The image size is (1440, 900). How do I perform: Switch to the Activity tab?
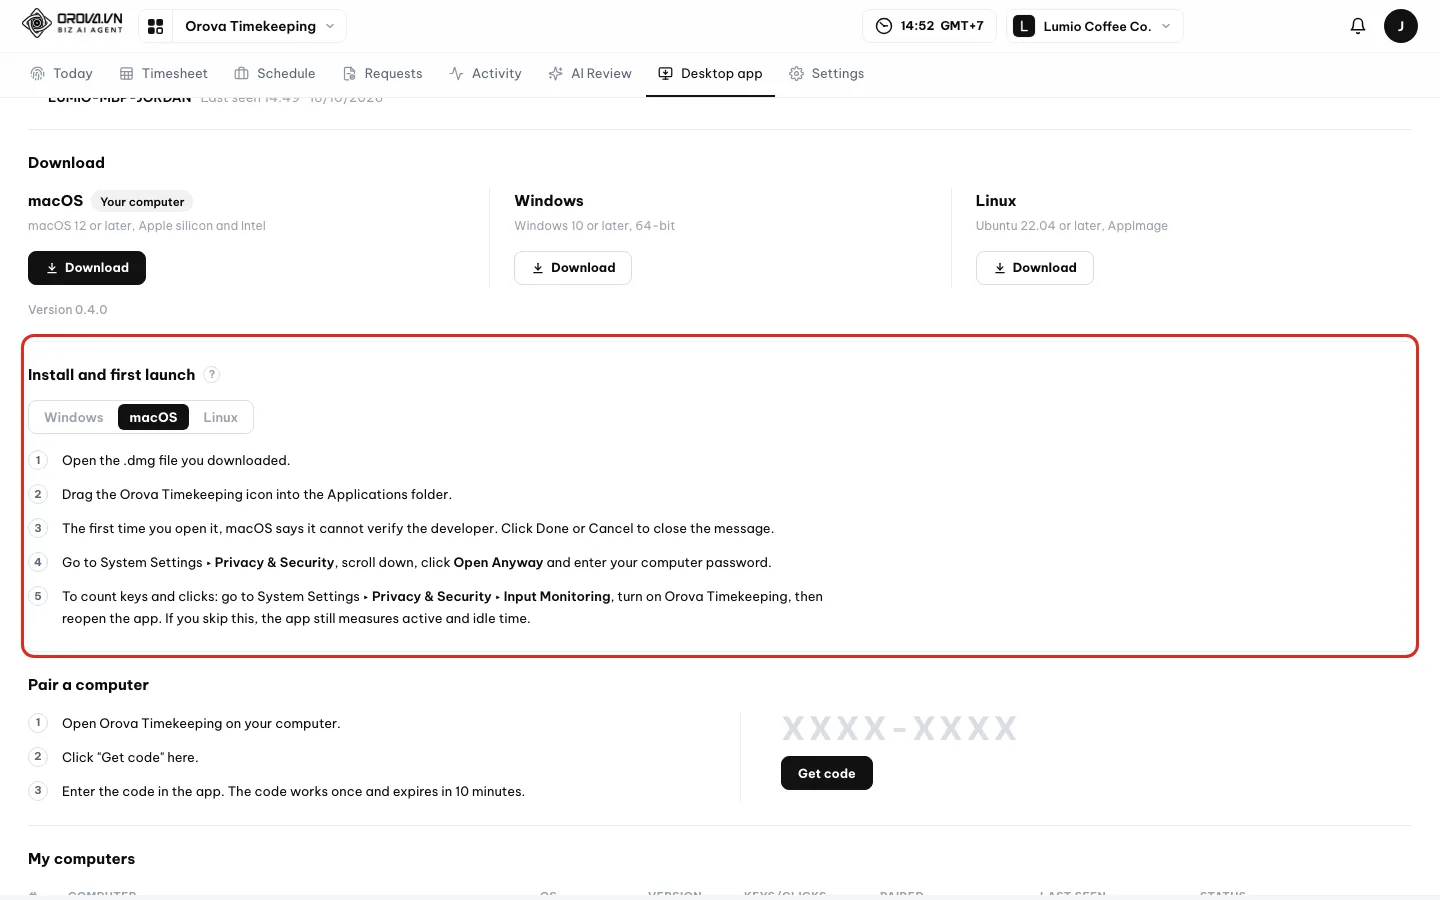pos(485,73)
